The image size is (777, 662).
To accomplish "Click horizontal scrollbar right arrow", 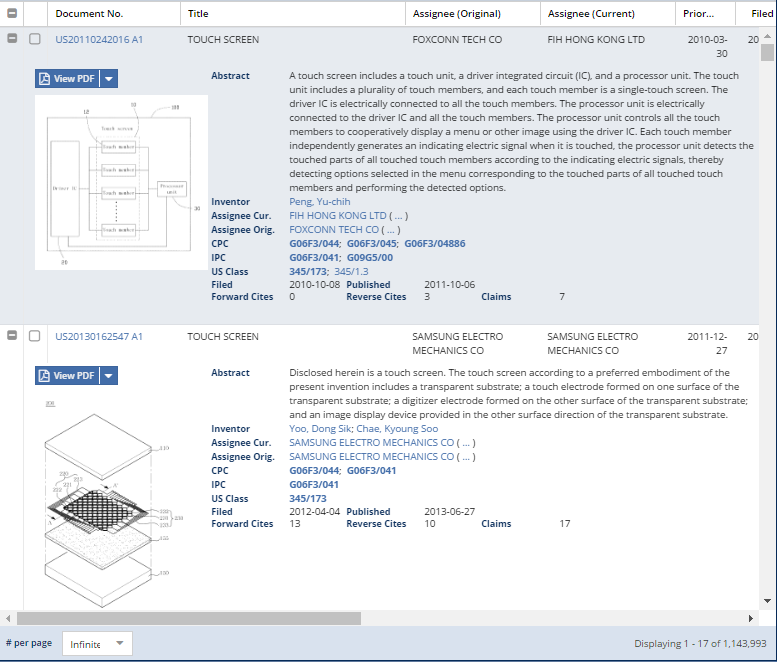I will click(x=751, y=618).
